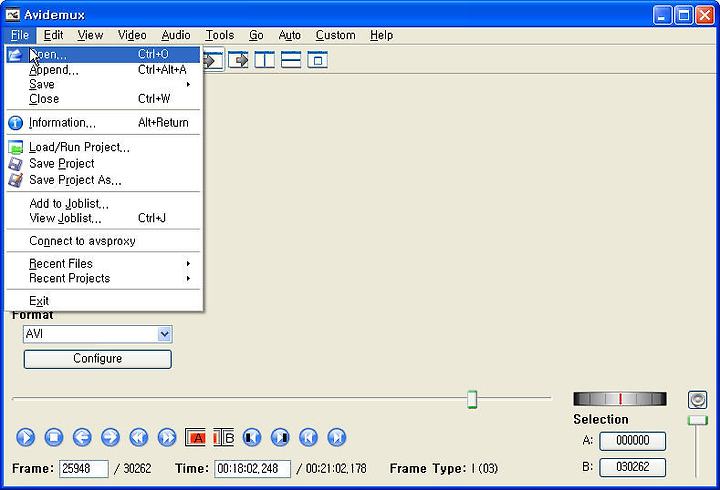720x490 pixels.
Task: Open the AVI Format dropdown
Action: tap(98, 334)
